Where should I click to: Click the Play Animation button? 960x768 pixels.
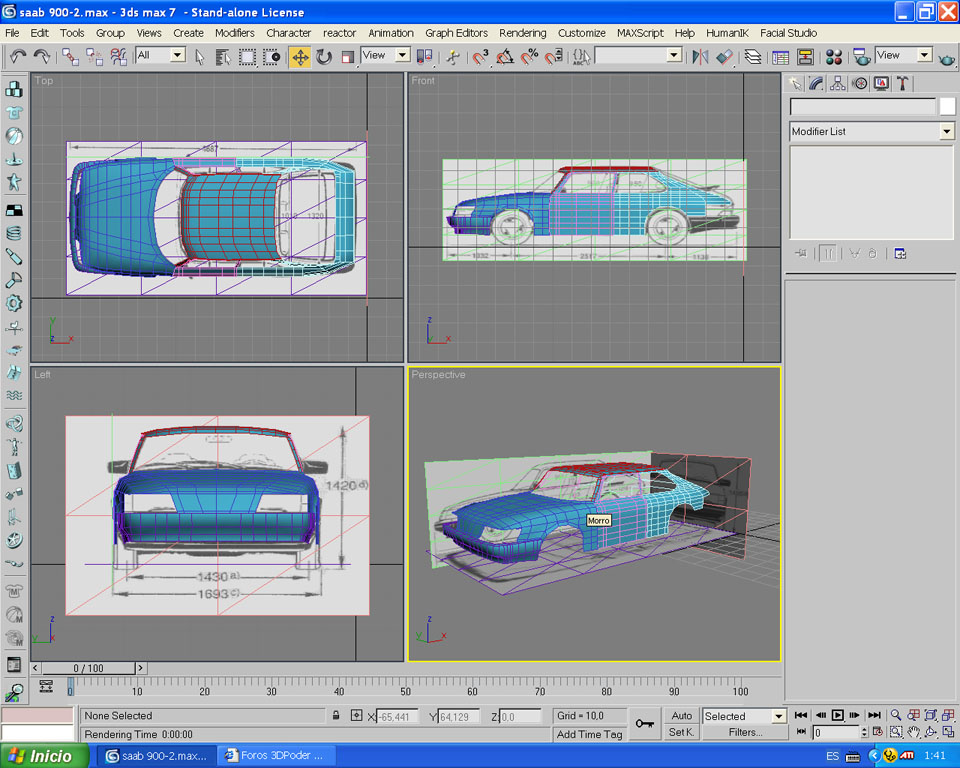pyautogui.click(x=838, y=715)
